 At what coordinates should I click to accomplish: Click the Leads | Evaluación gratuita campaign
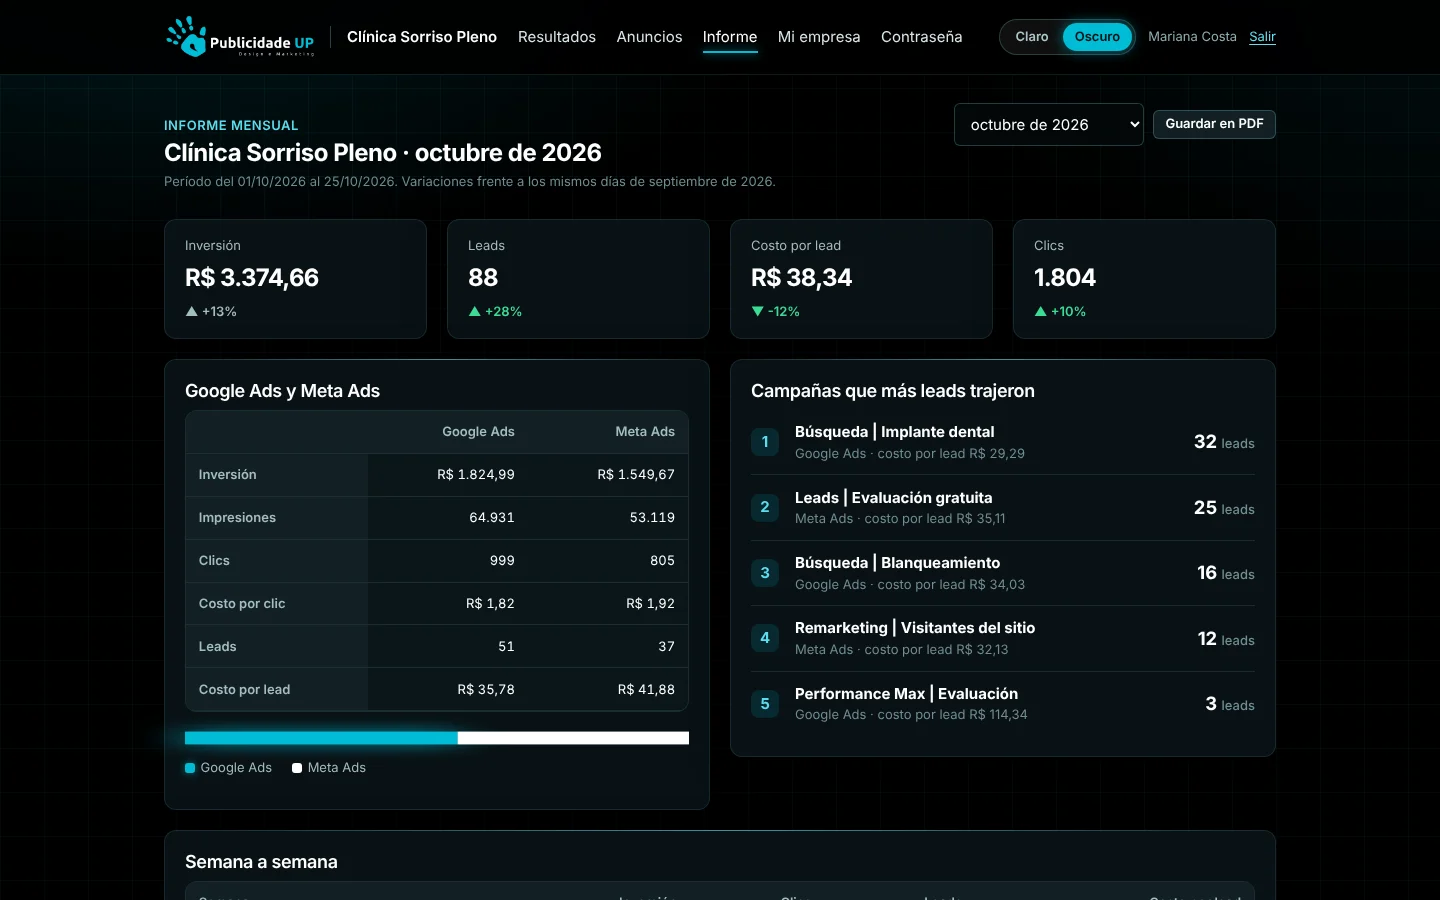pos(893,498)
